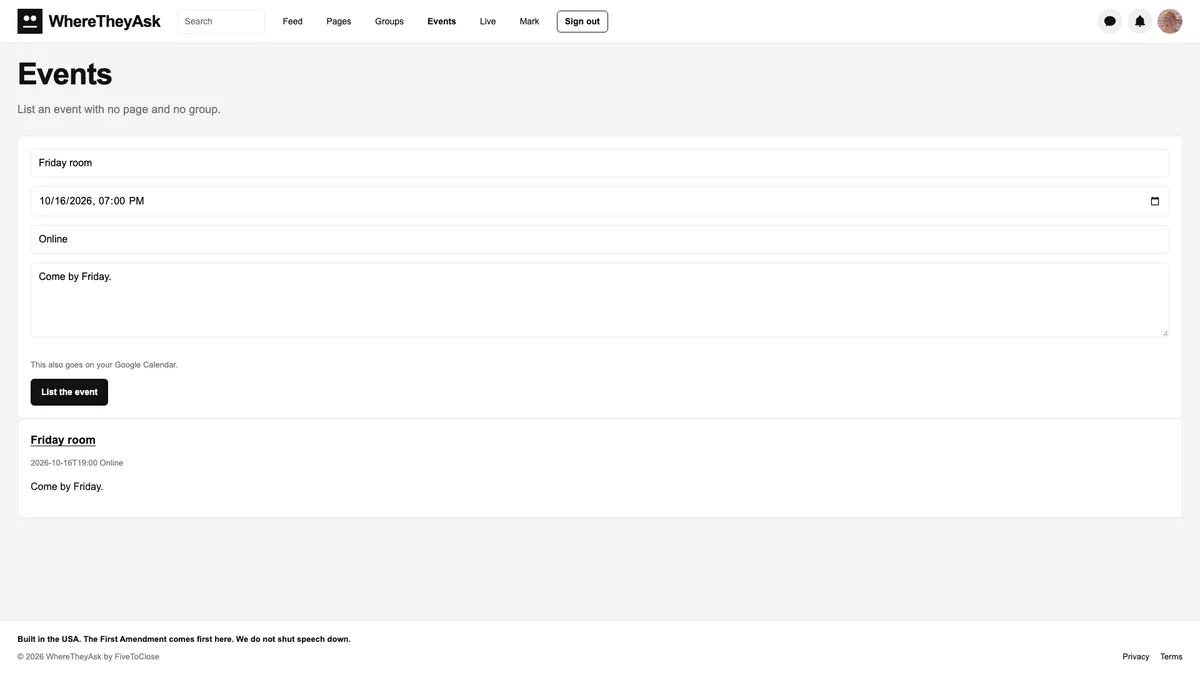Open the Pages menu item
Screen dimensions: 1200x675
[x=339, y=21]
